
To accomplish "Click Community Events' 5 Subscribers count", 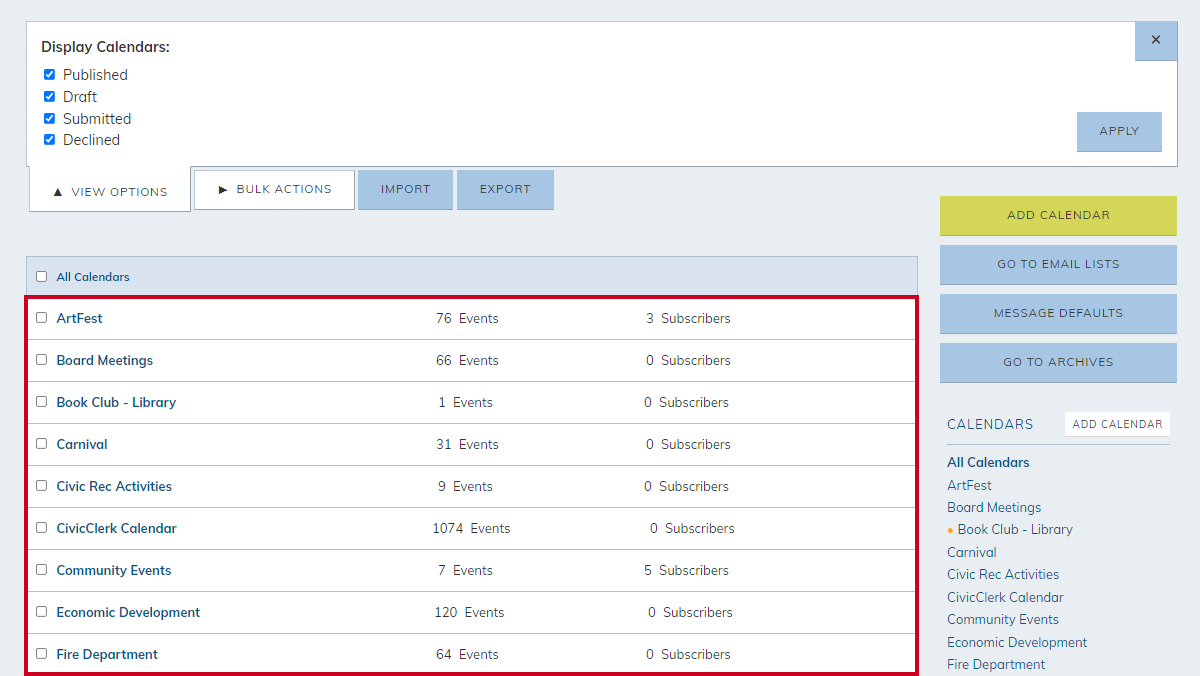I will click(x=686, y=570).
